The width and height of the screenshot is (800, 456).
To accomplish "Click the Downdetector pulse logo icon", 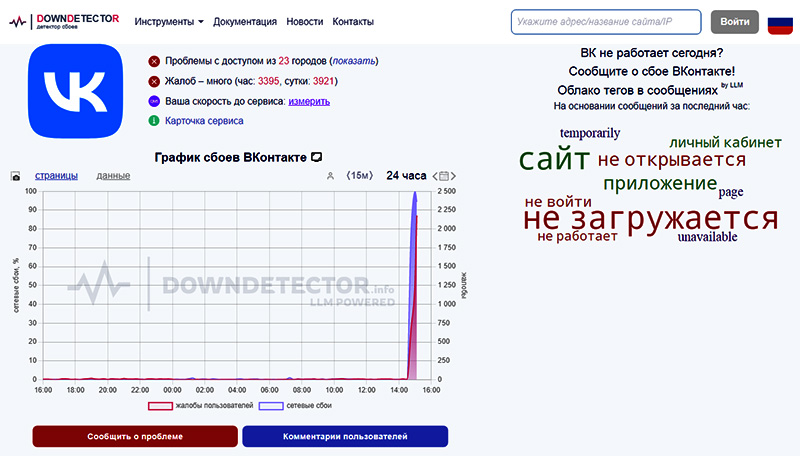I will coord(18,21).
